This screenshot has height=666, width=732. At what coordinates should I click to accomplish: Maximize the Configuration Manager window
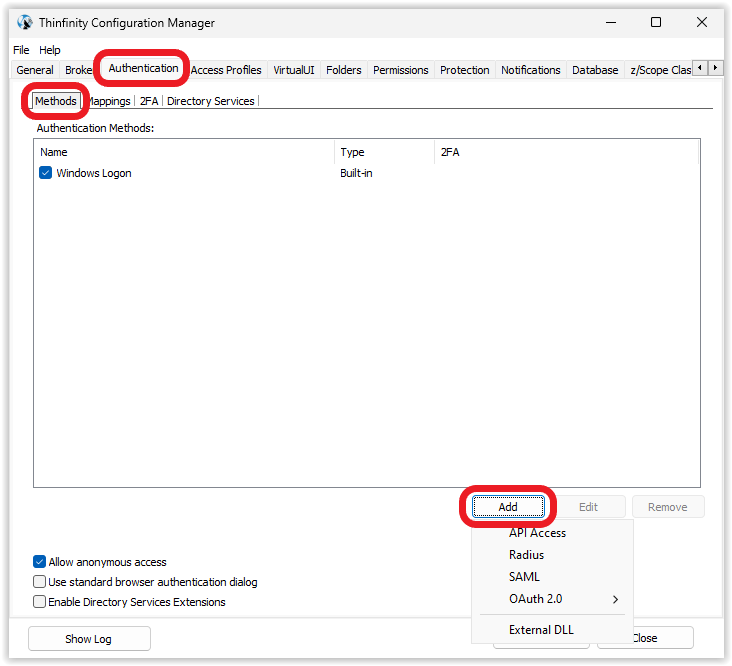[x=656, y=22]
